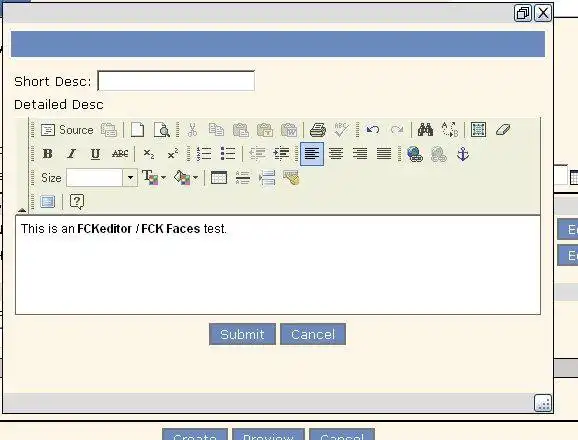The image size is (578, 440).
Task: Click the Create button in background page
Action: click(195, 435)
